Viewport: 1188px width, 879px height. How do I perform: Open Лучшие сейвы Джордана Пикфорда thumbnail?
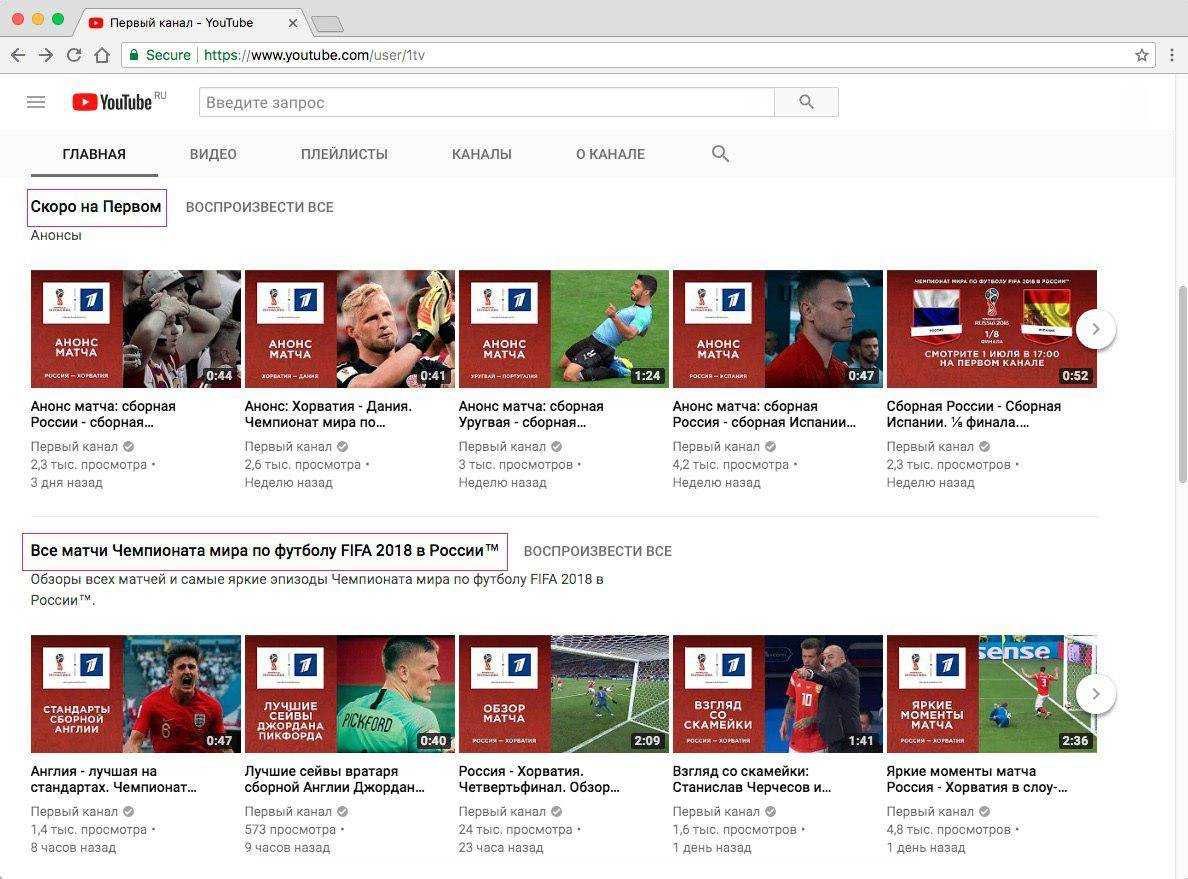[x=349, y=694]
